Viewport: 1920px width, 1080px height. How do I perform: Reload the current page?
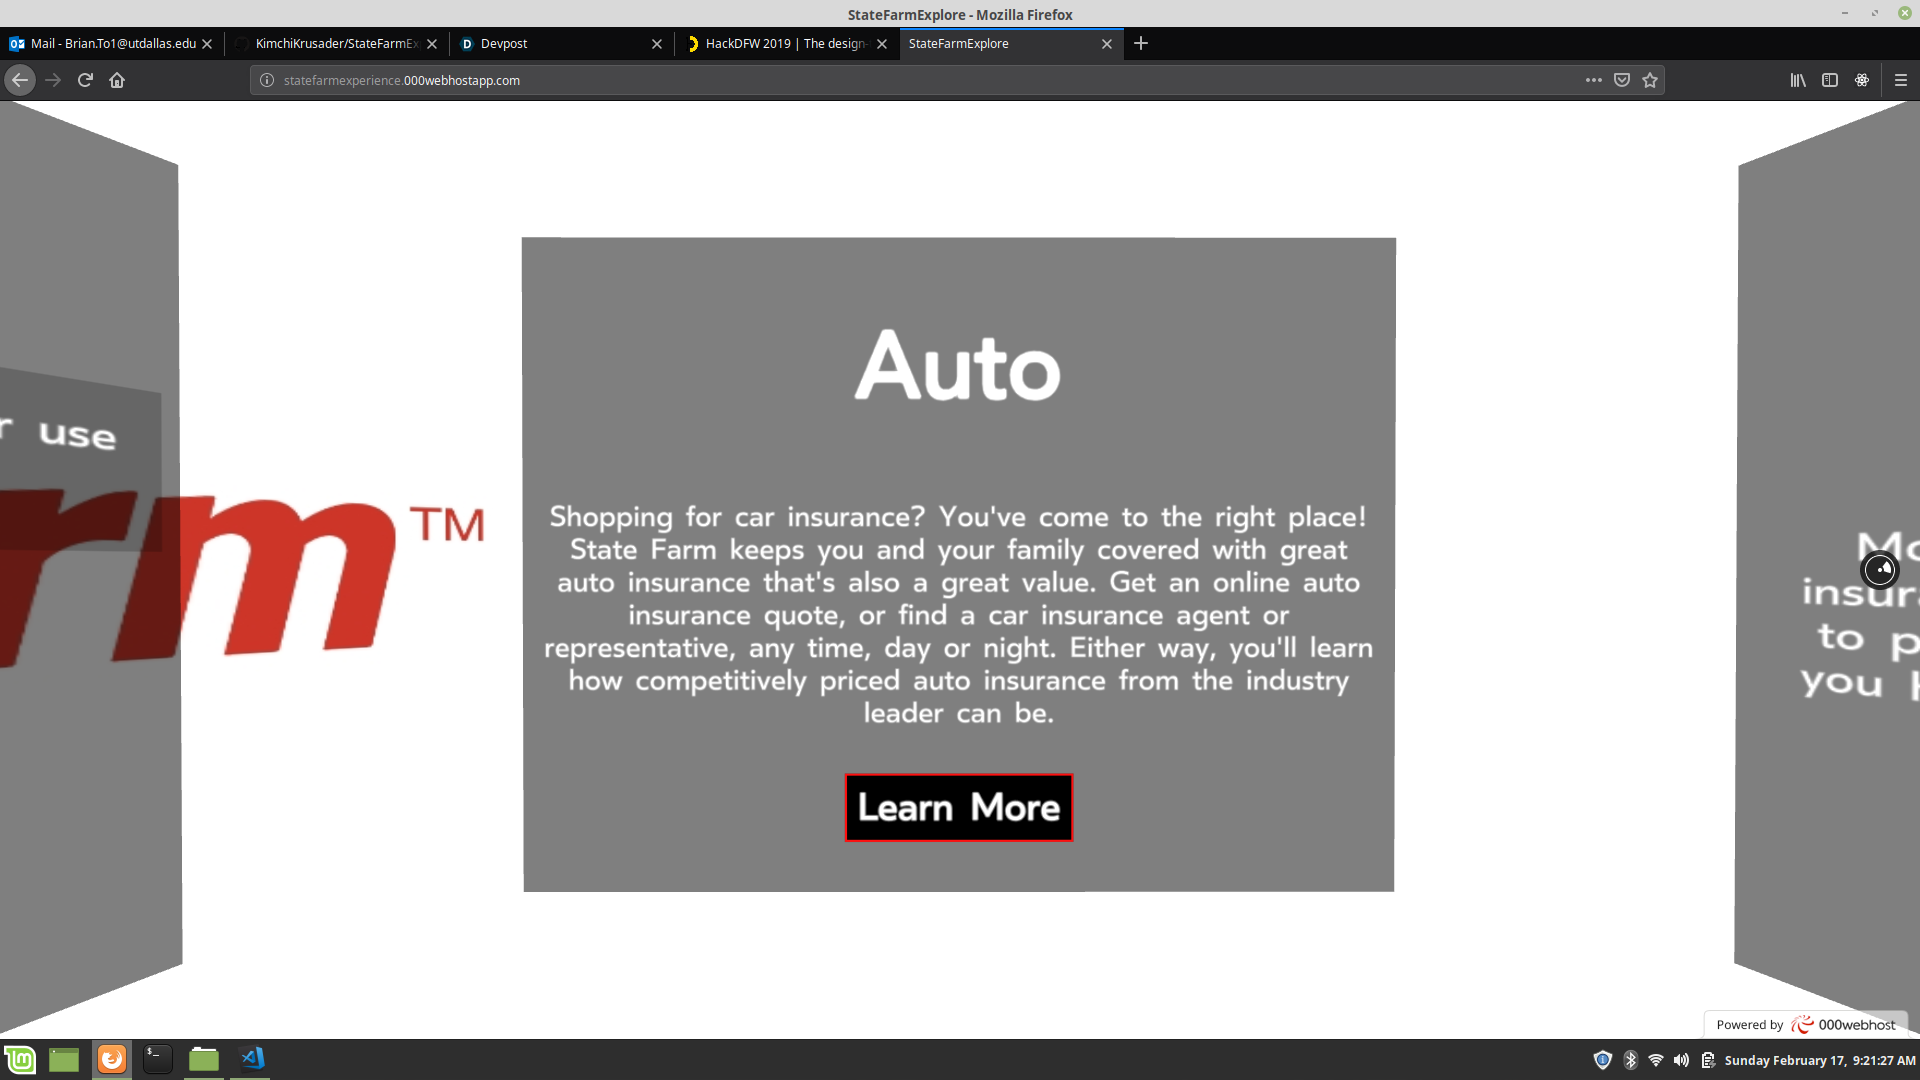(85, 80)
